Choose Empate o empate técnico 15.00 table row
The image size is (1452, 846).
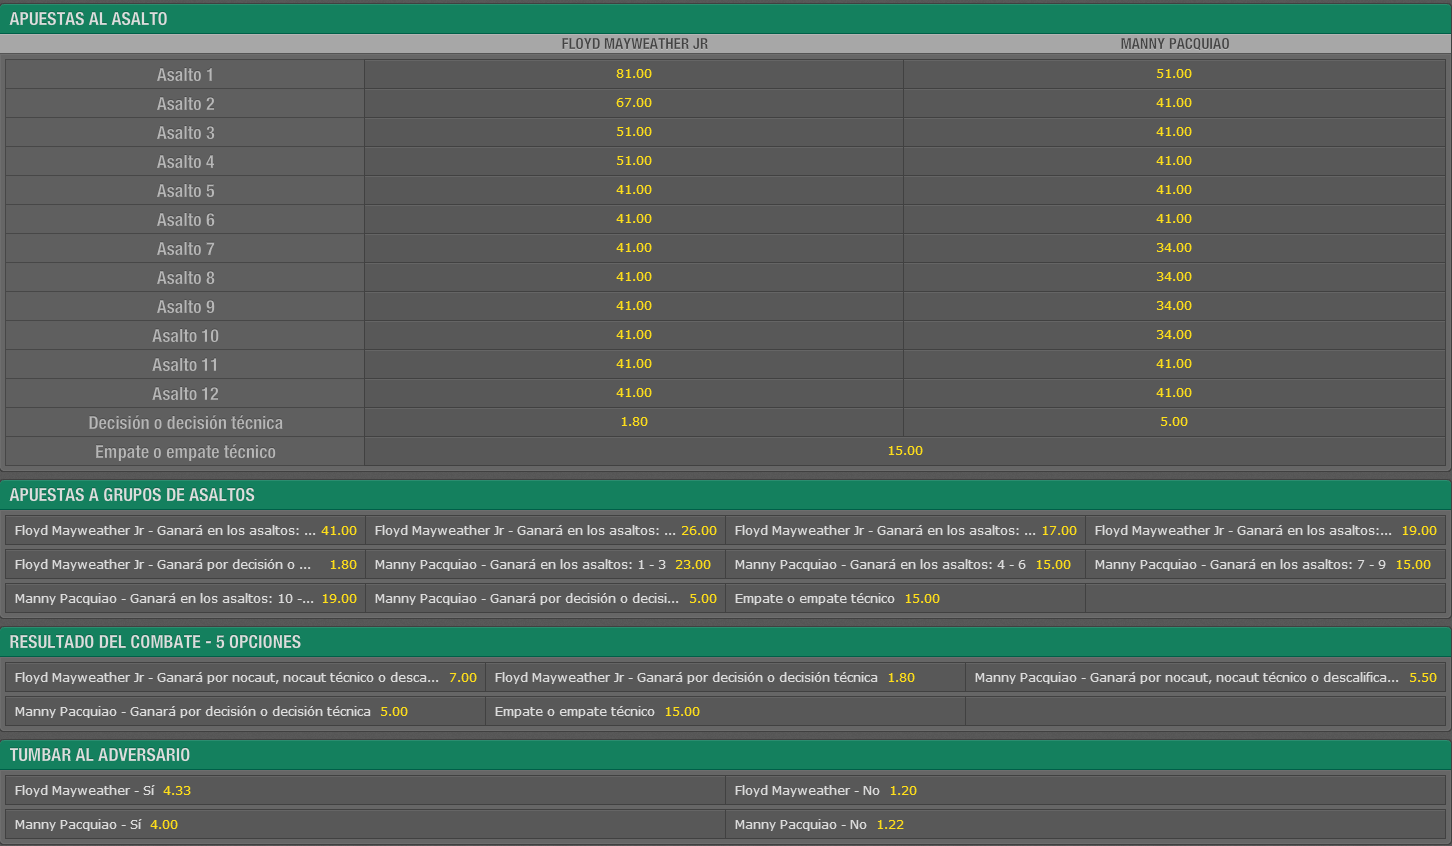tap(905, 451)
